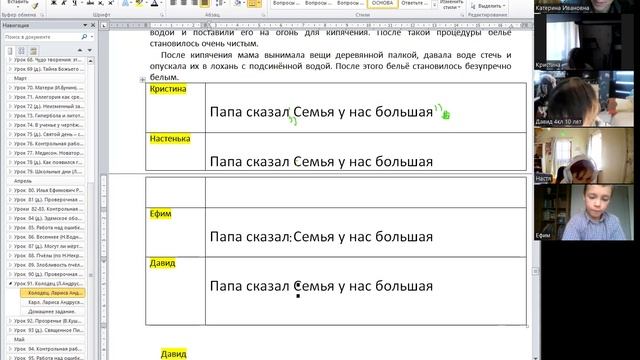Image resolution: width=640 pixels, height=360 pixels.
Task: Switch to pages thumbnail browse tab
Action: click(x=22, y=51)
